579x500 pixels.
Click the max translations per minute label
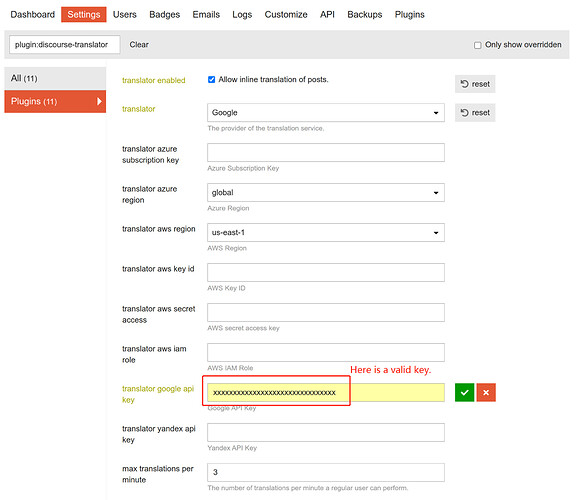pyautogui.click(x=158, y=474)
